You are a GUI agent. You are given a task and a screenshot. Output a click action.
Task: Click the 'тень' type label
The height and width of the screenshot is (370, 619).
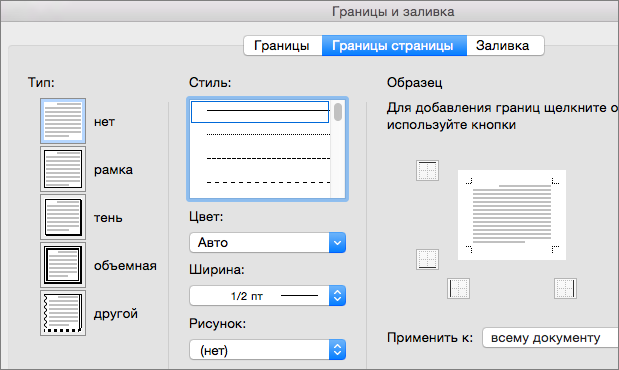click(x=108, y=218)
